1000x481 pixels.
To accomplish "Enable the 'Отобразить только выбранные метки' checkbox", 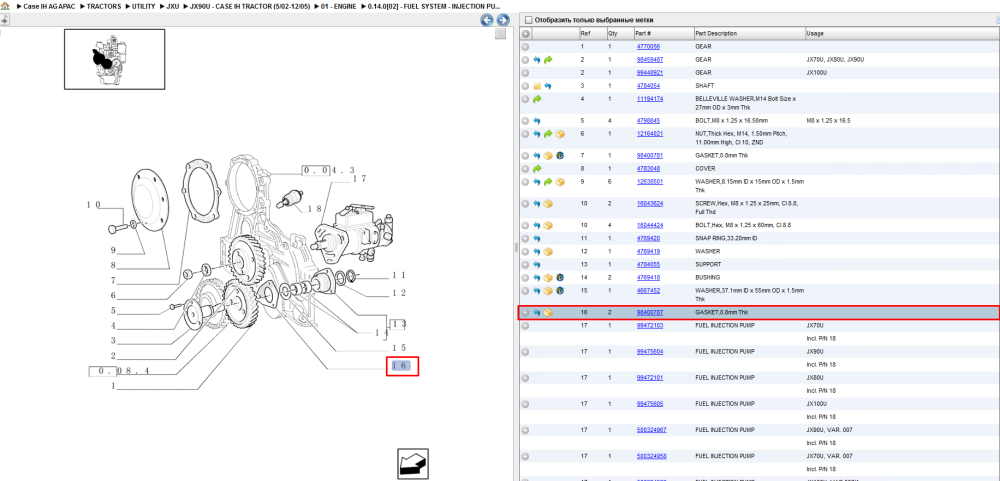I will point(527,20).
